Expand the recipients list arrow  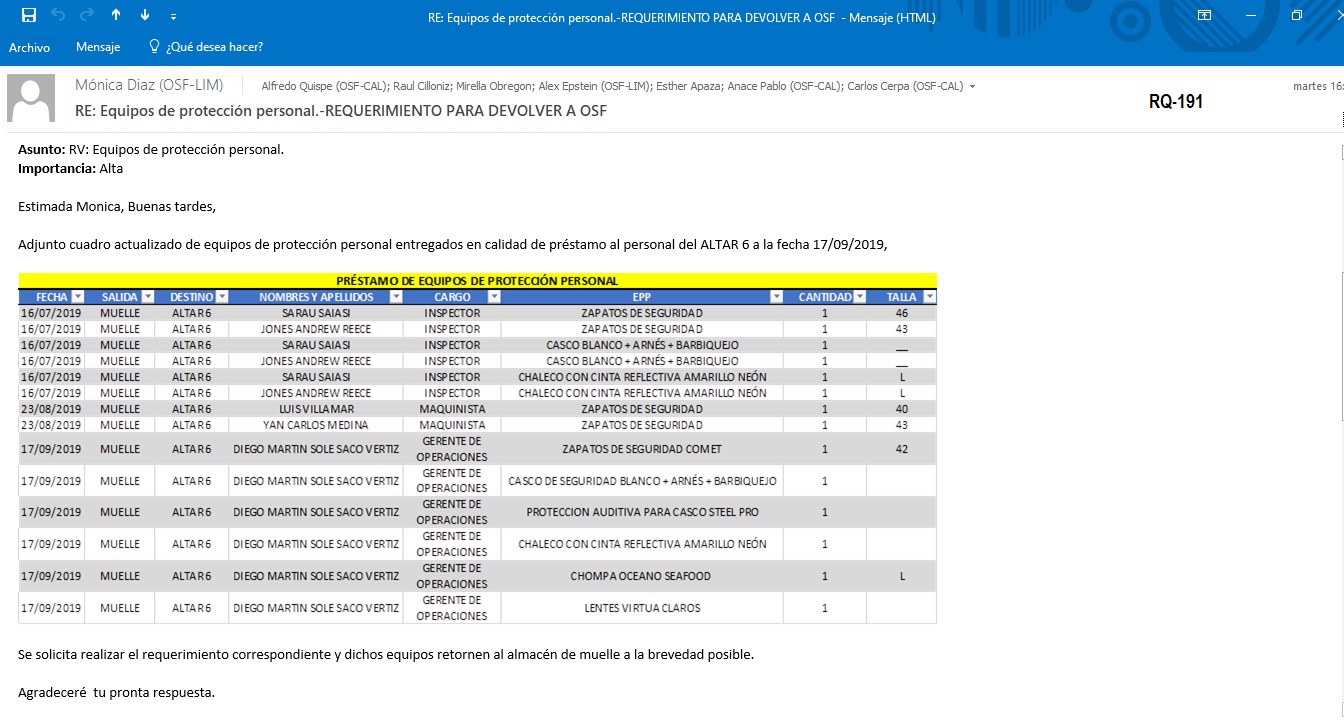(x=973, y=87)
